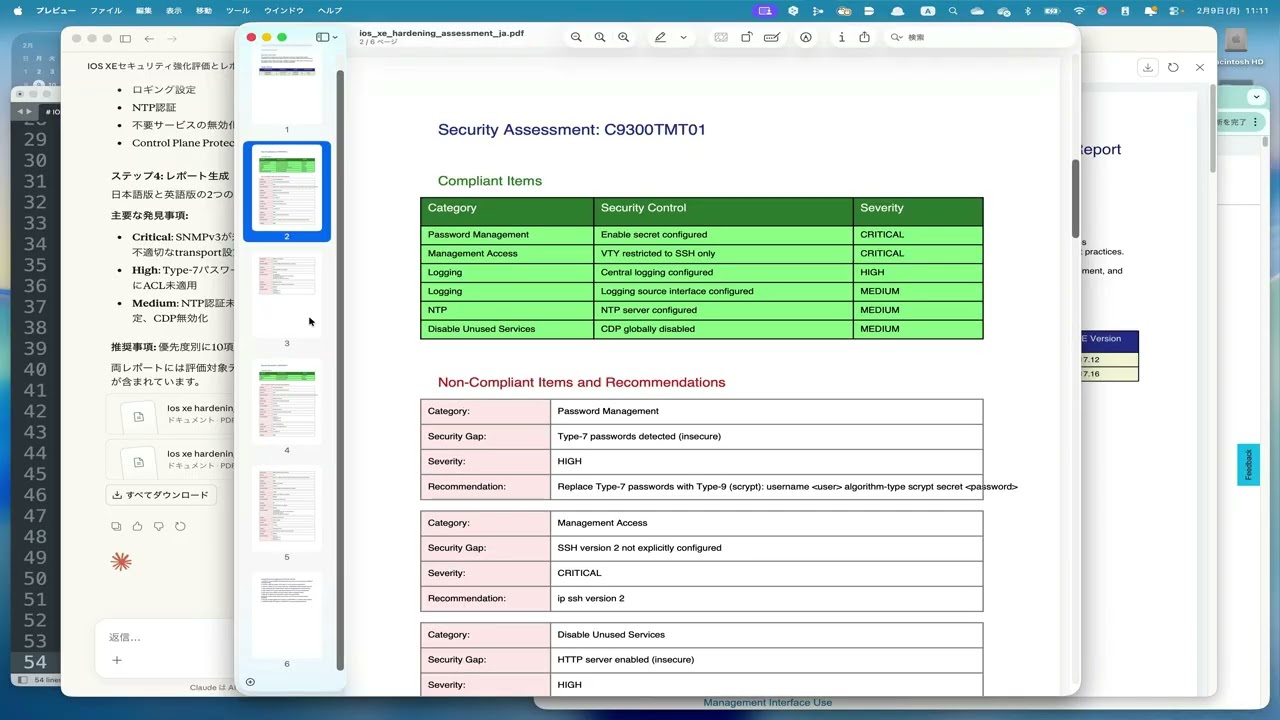The width and height of the screenshot is (1280, 720).
Task: Click 'Enable secret configured' table cell
Action: pos(723,234)
